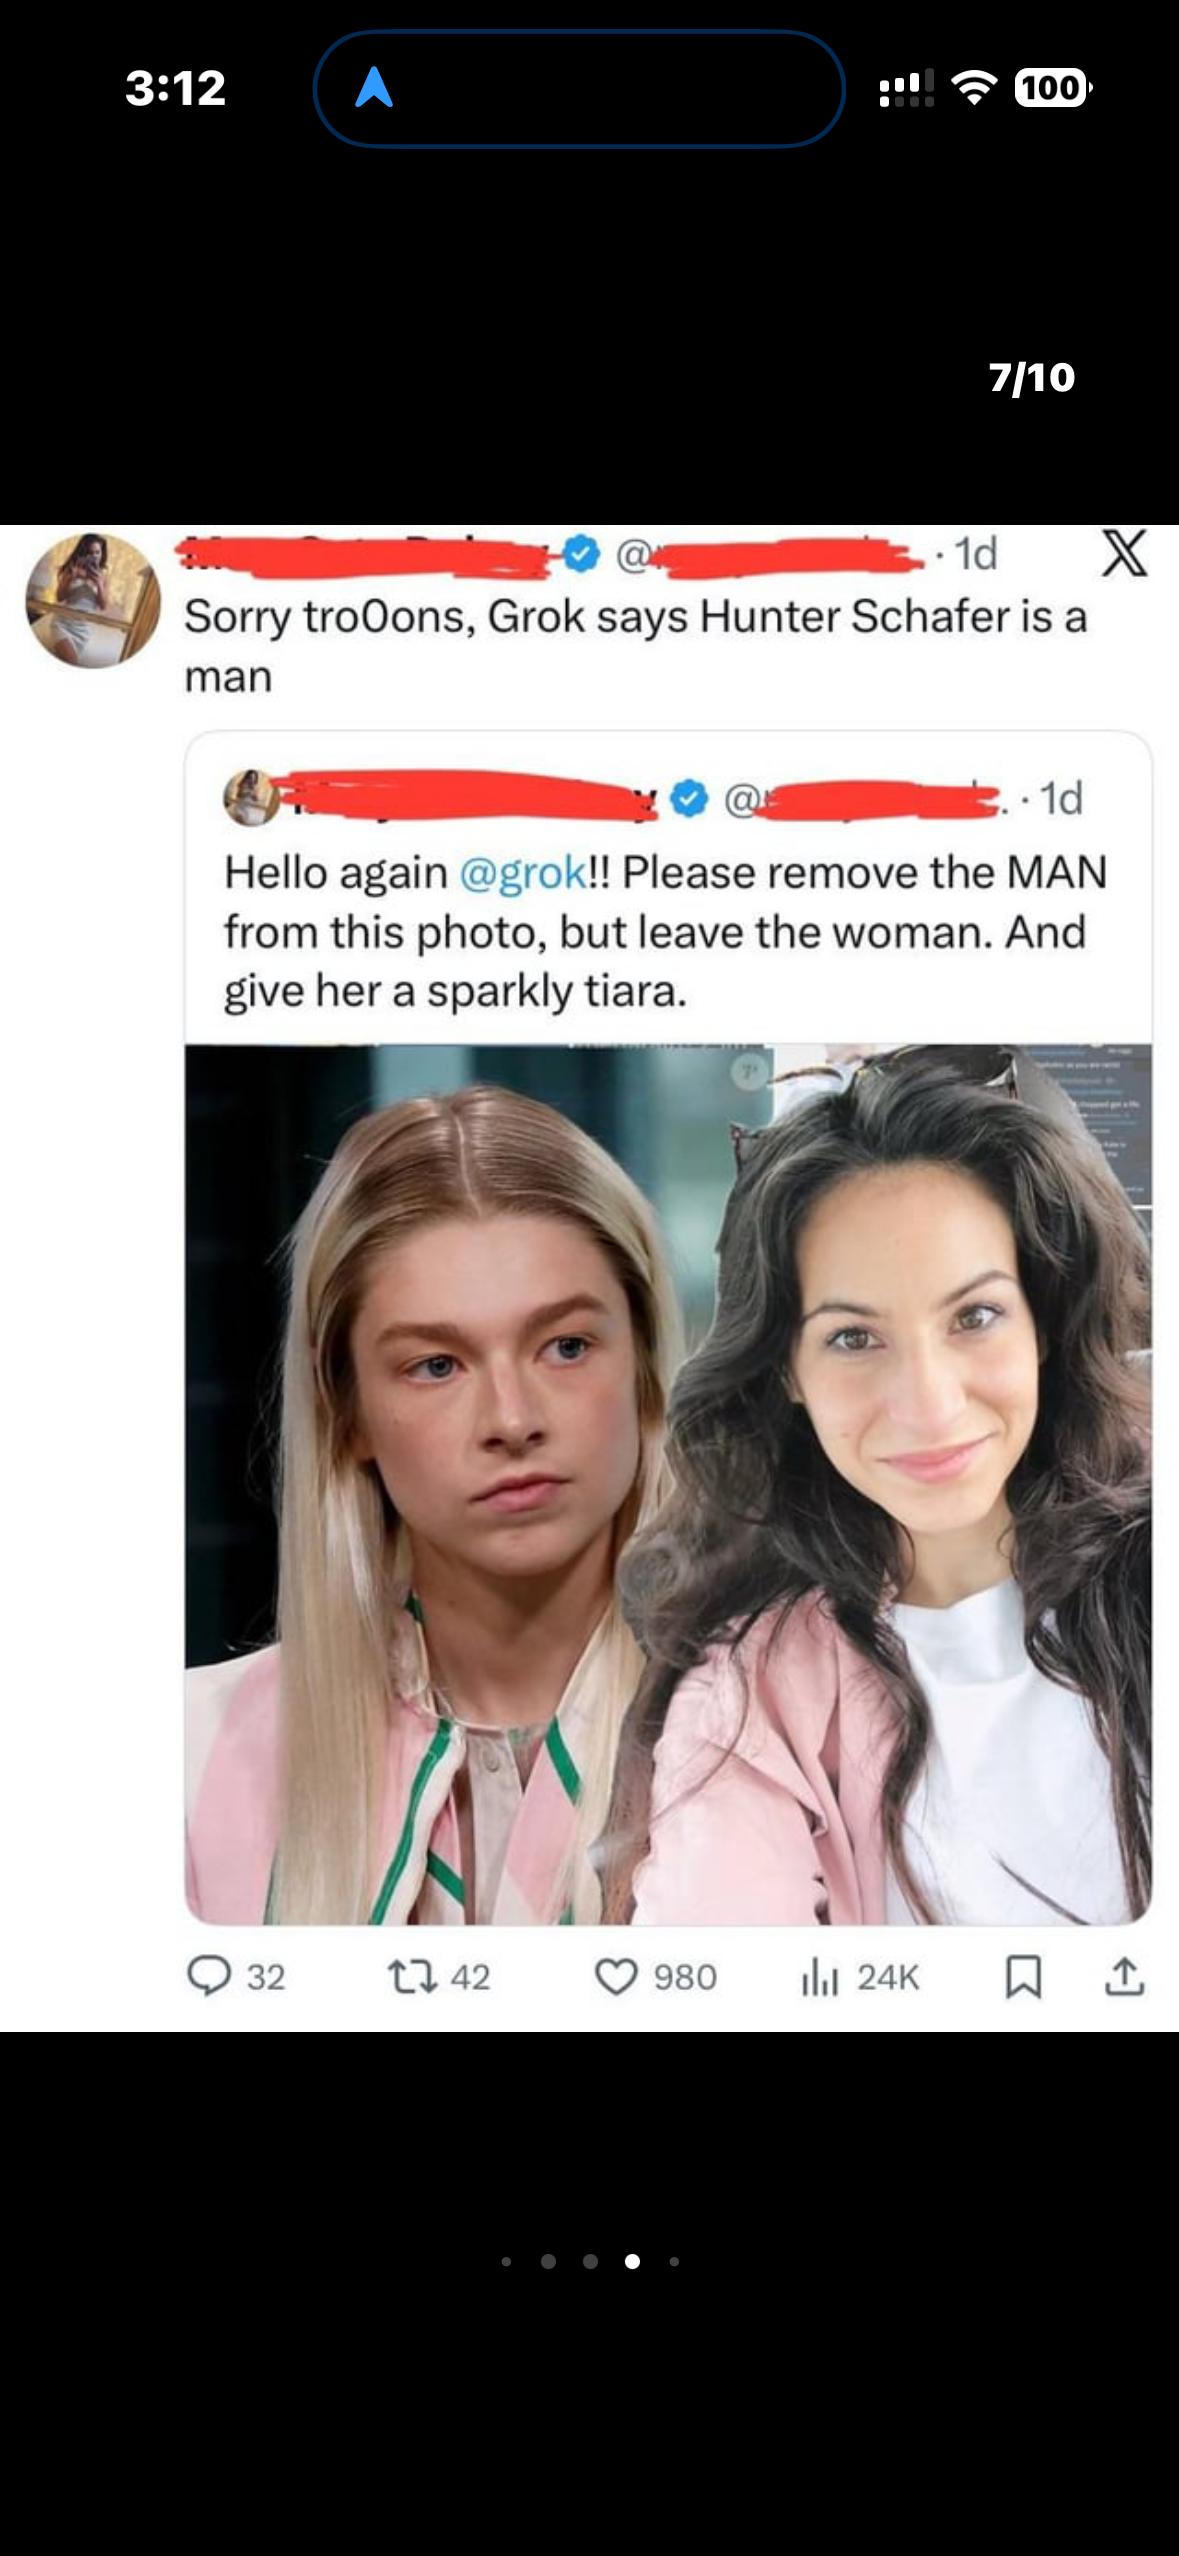Image resolution: width=1179 pixels, height=2556 pixels.
Task: Tap the @grok mention link
Action: click(524, 872)
